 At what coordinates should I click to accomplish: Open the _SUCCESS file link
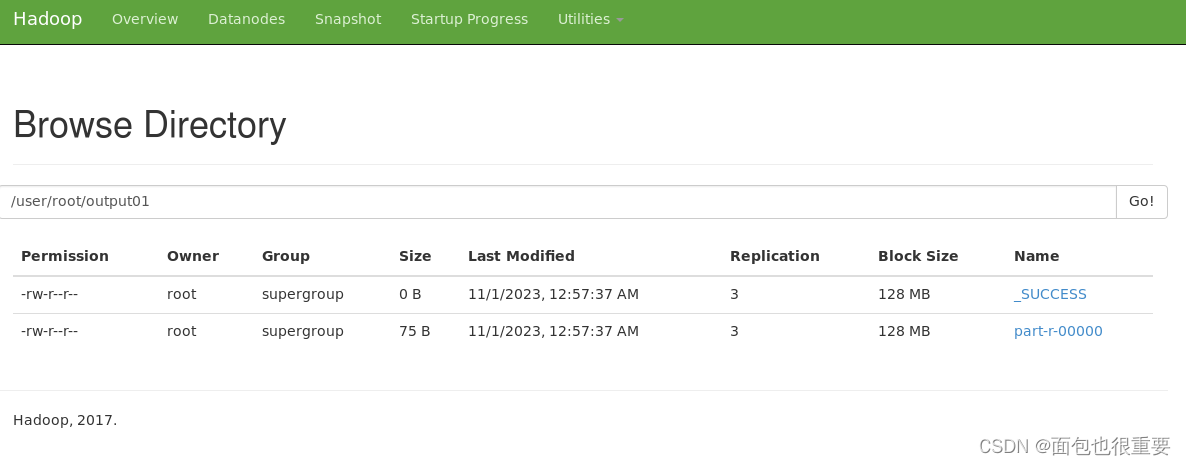pos(1050,295)
